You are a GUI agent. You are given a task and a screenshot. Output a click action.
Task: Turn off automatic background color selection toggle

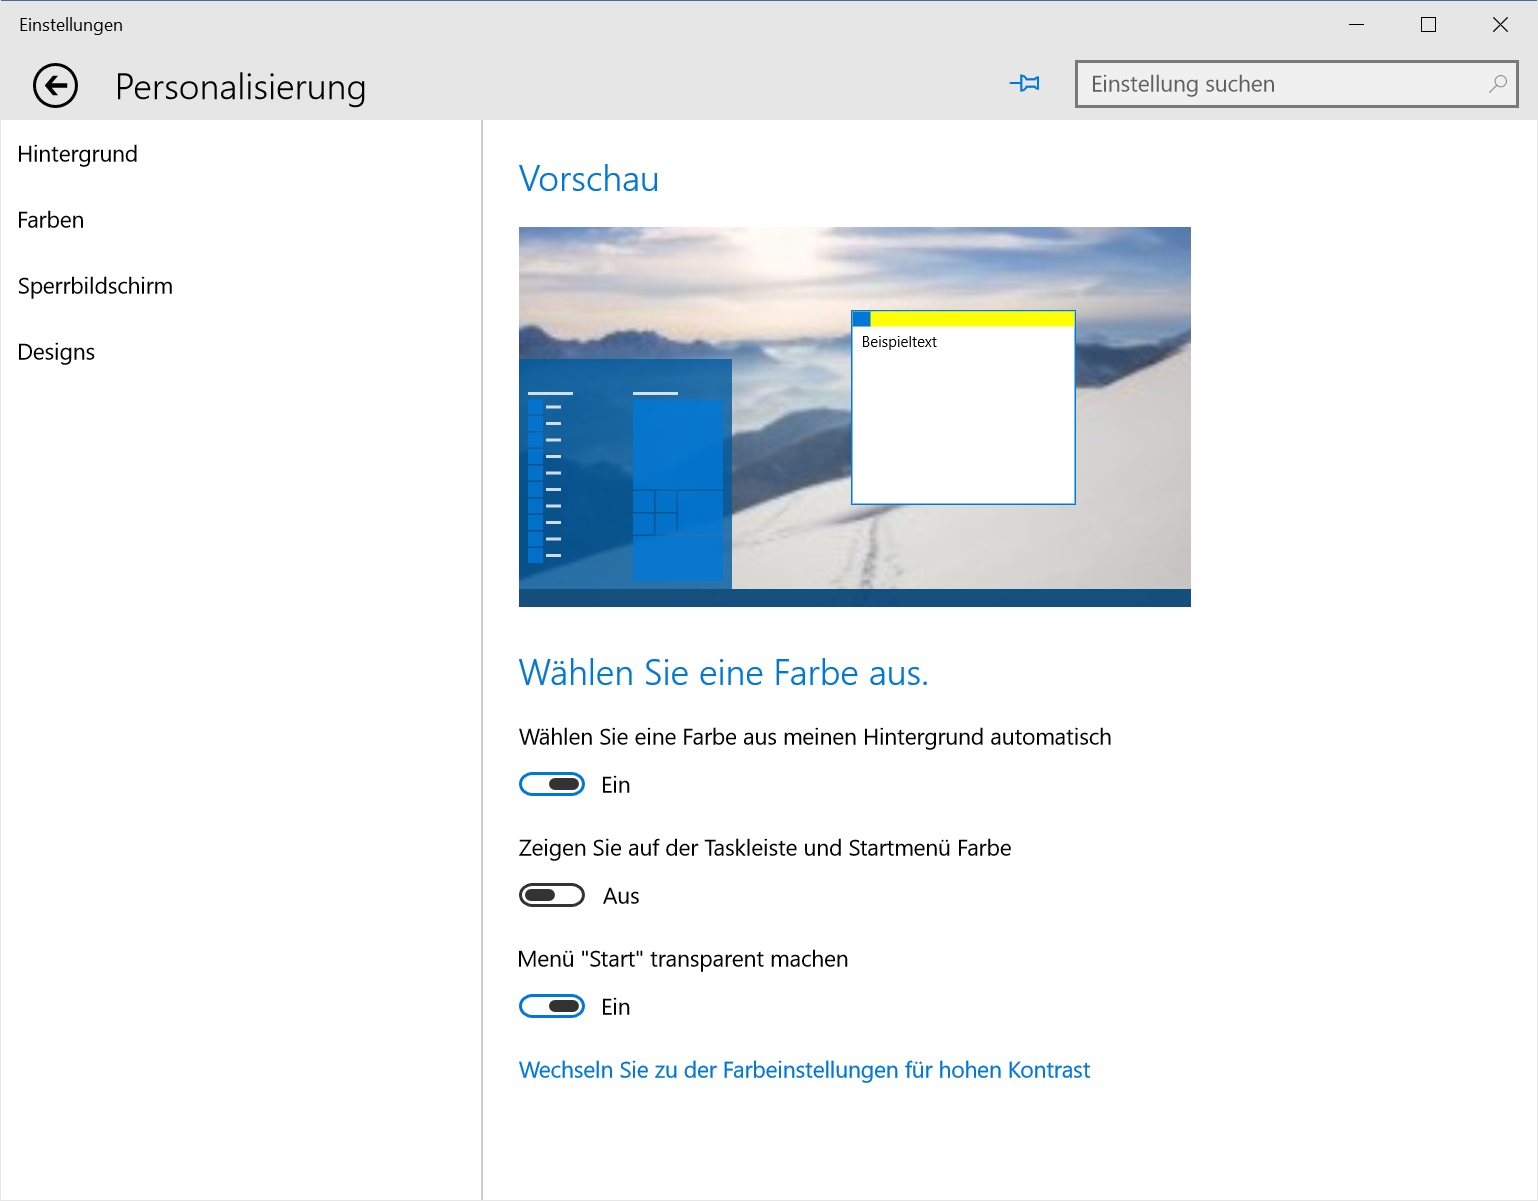(552, 785)
